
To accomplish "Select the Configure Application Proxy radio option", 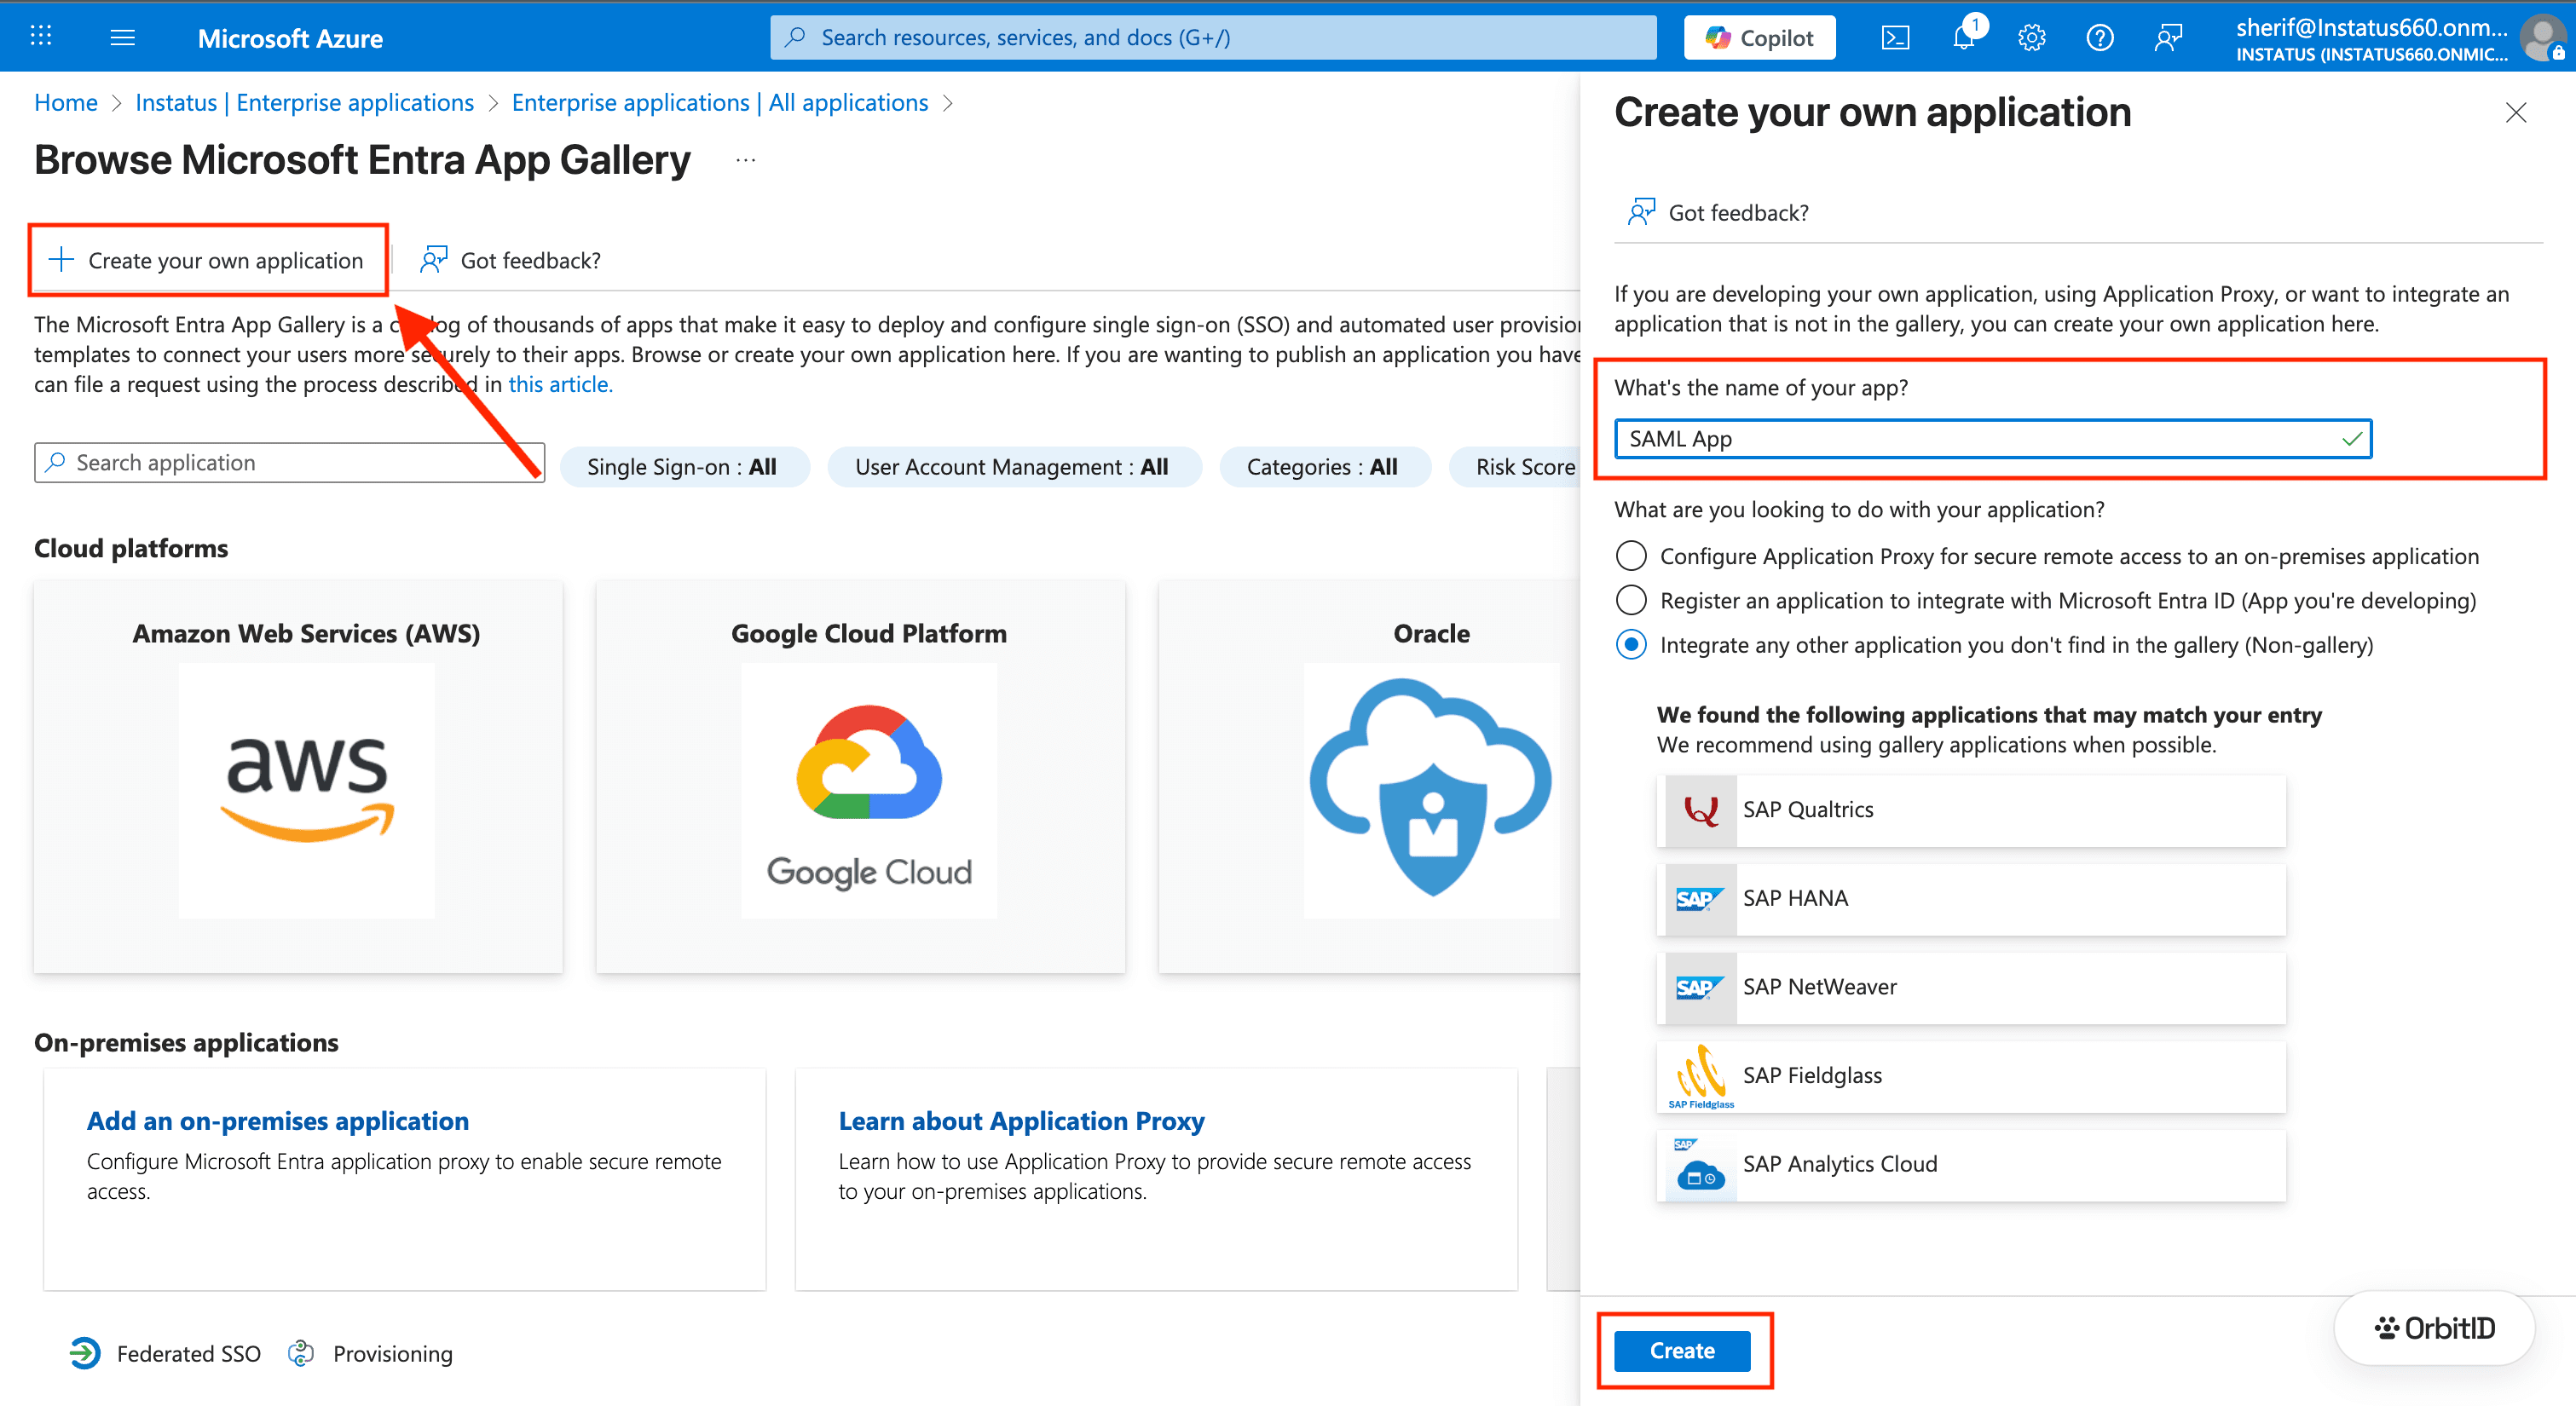I will pos(1631,556).
